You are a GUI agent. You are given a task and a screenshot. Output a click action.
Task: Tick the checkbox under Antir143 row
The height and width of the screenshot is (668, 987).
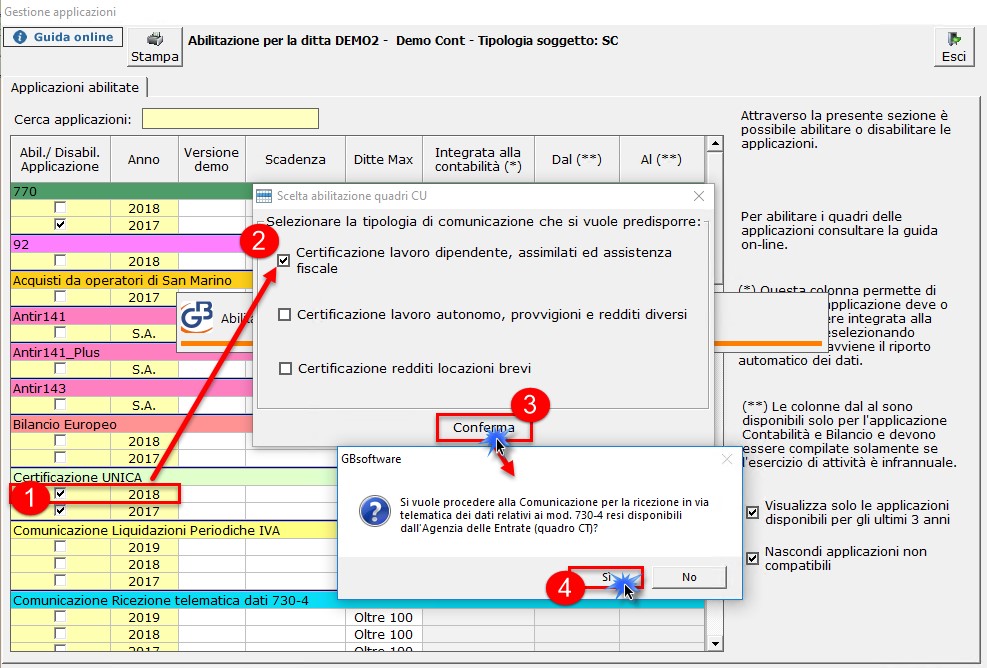(60, 404)
